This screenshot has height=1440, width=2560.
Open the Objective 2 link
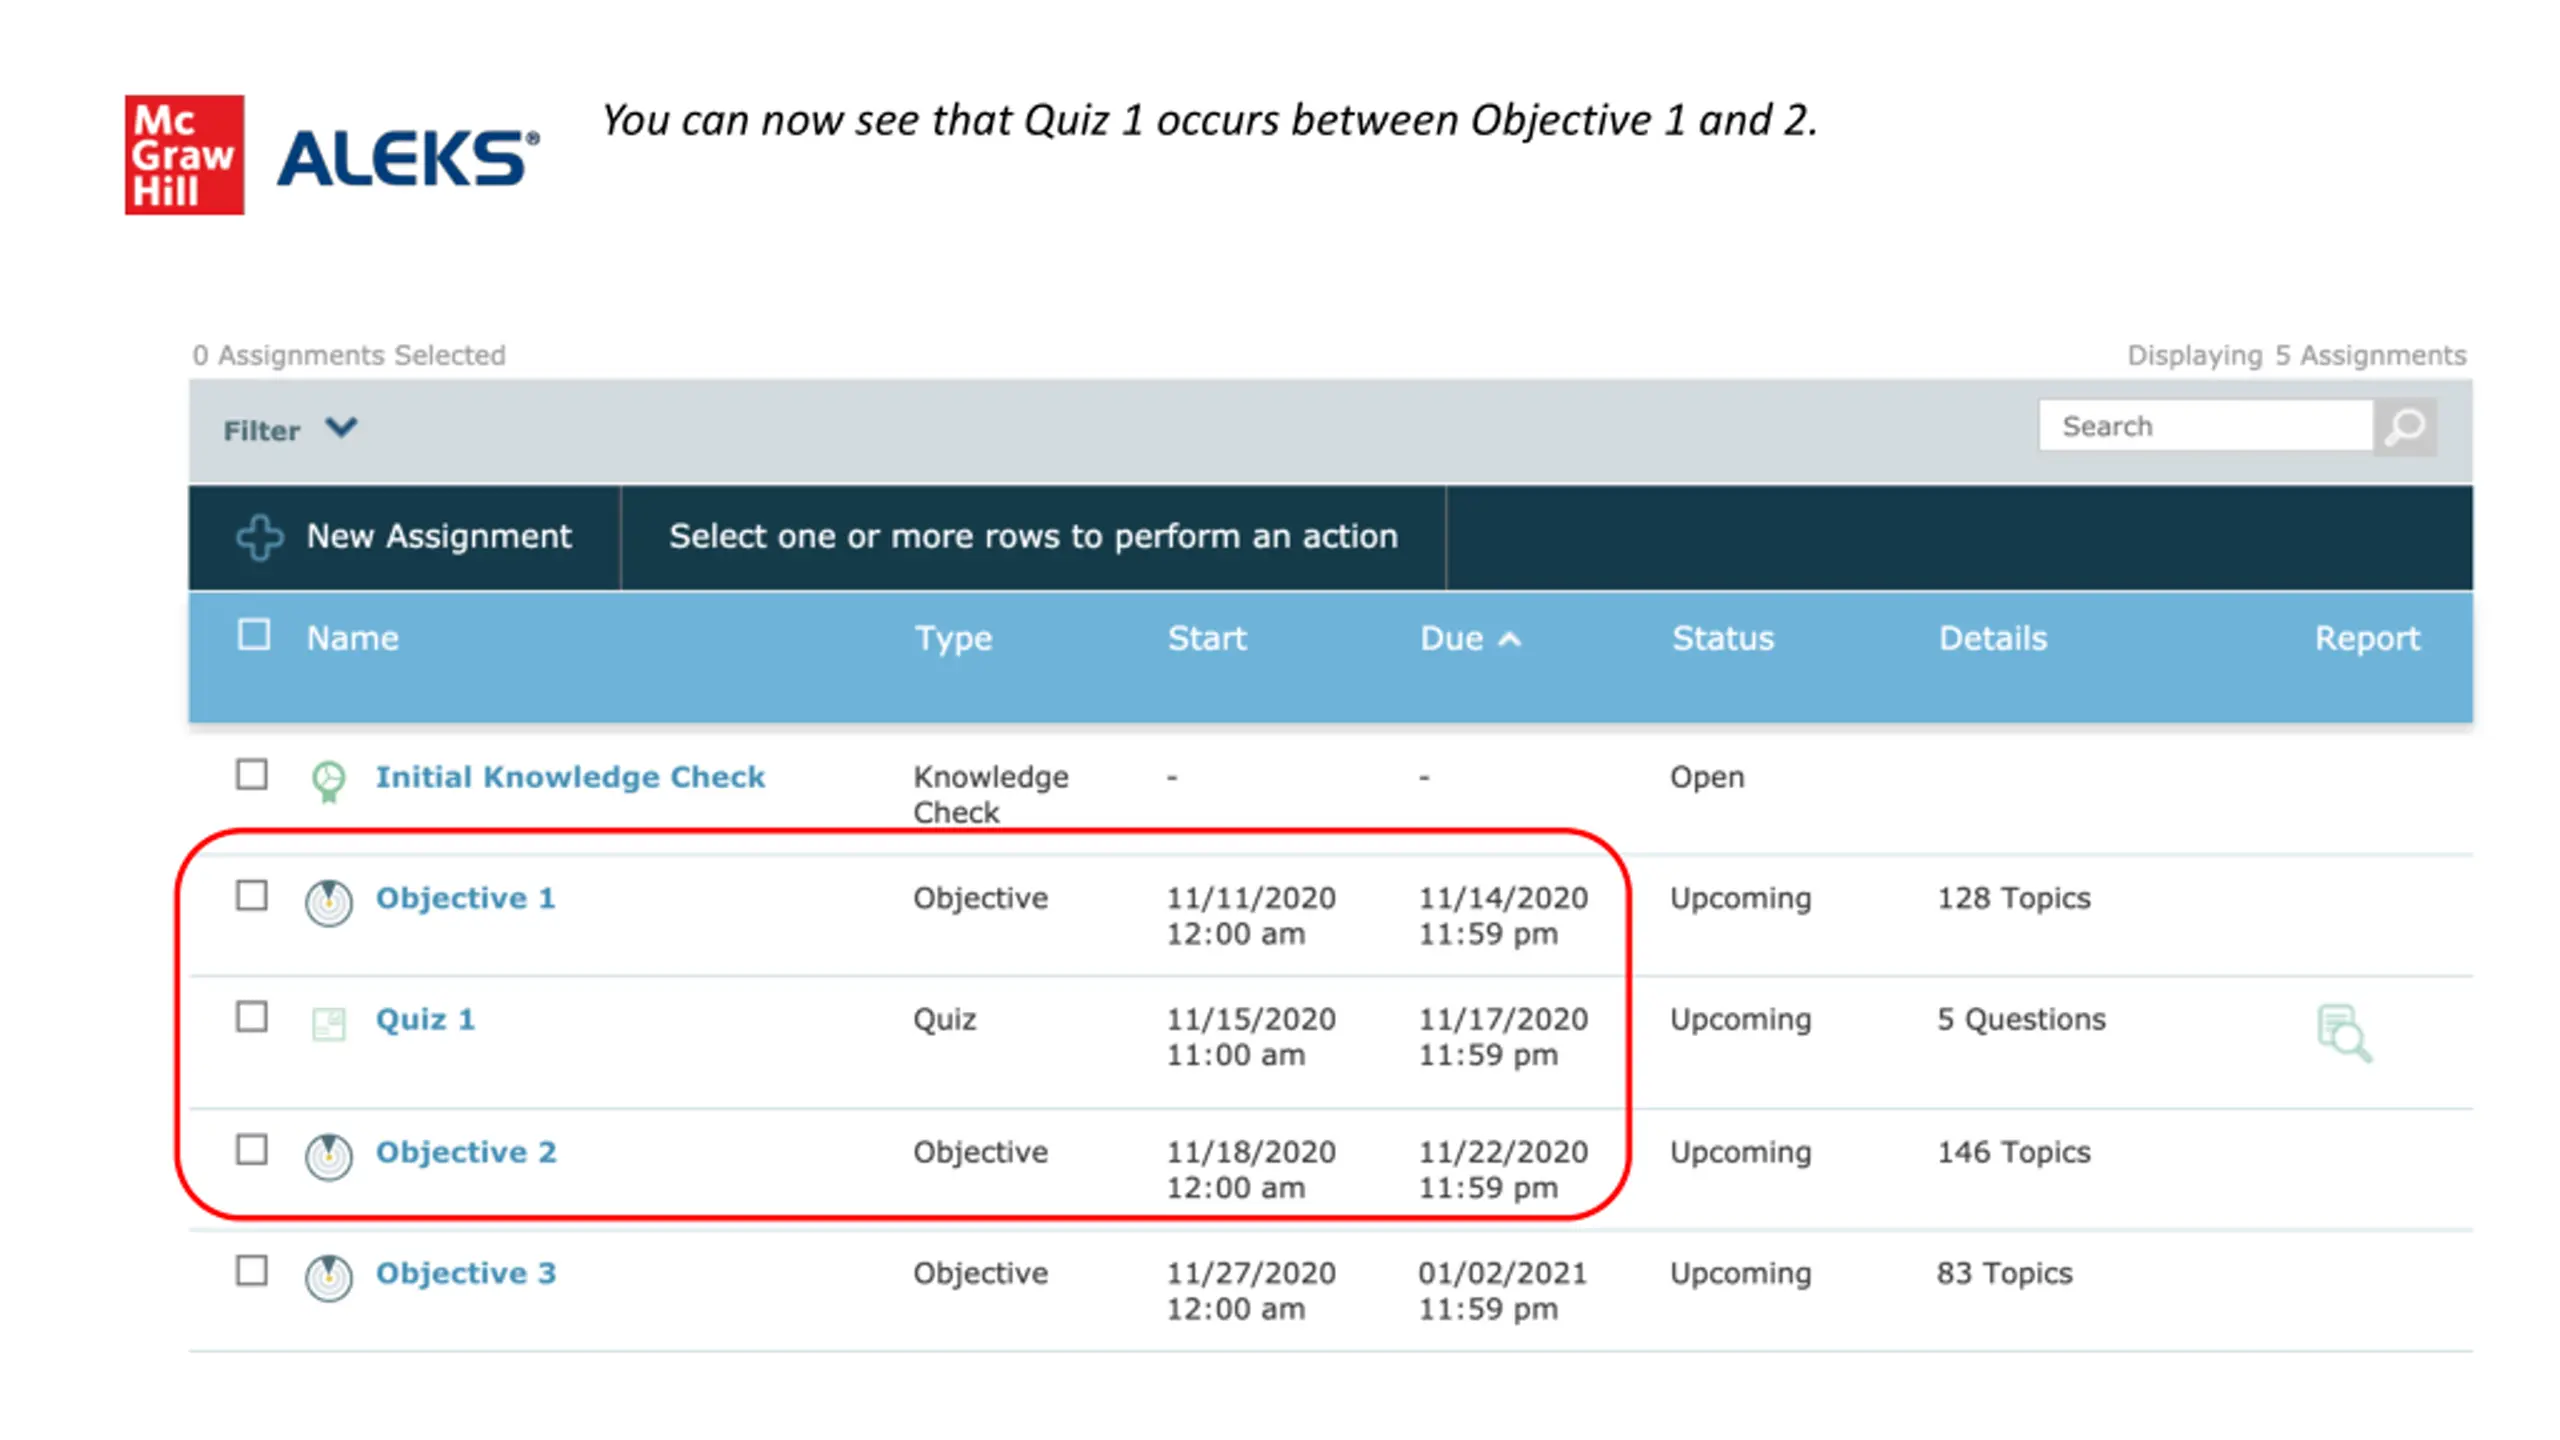tap(466, 1152)
